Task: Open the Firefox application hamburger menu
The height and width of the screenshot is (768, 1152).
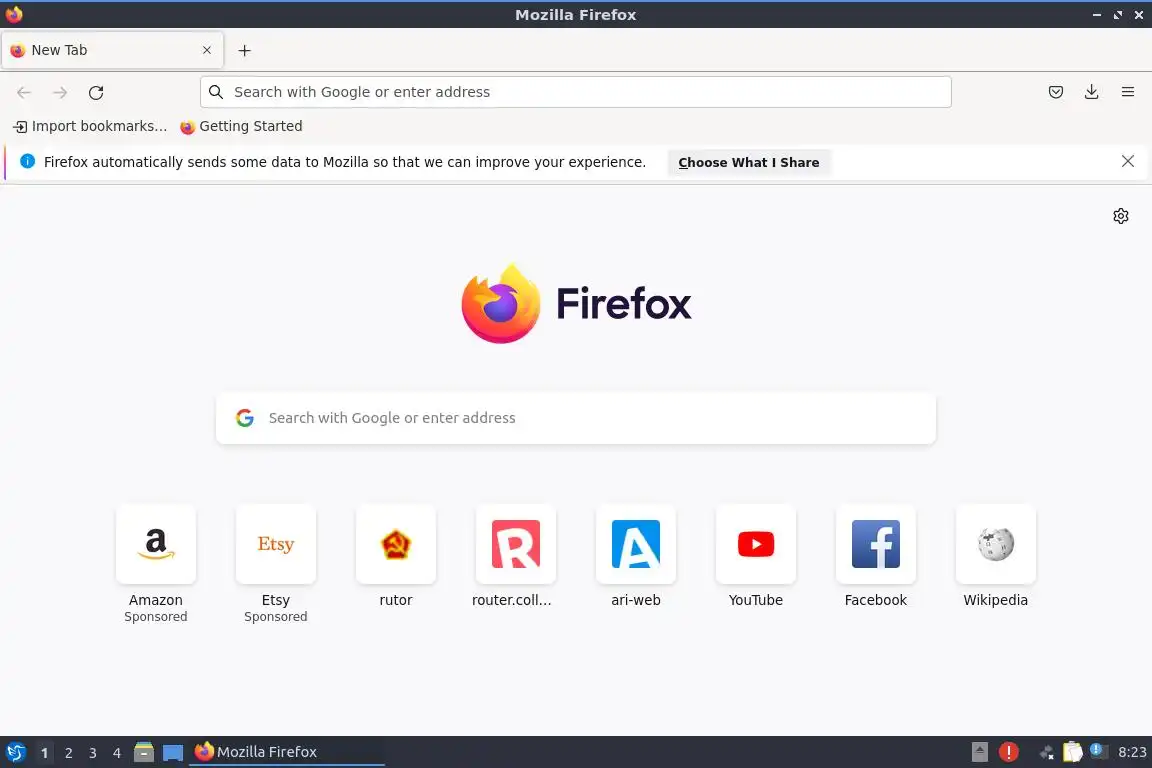Action: (1128, 92)
